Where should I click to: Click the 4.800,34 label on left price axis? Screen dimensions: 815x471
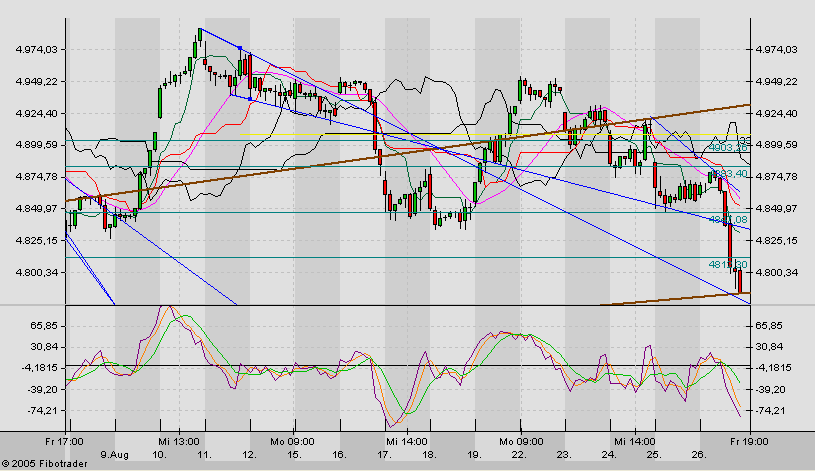click(x=34, y=272)
